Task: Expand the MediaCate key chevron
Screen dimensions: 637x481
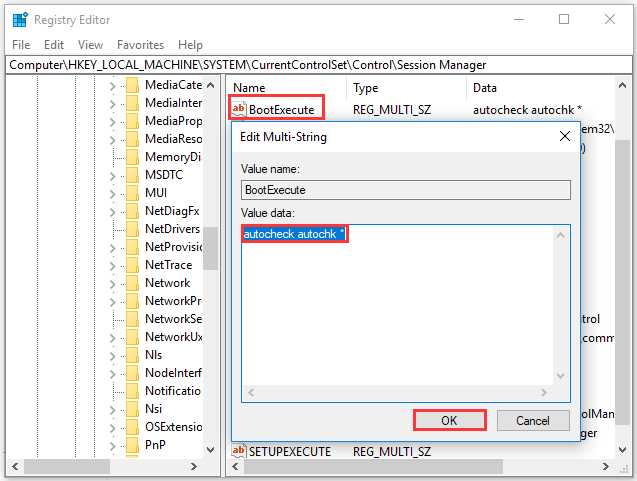Action: point(113,86)
